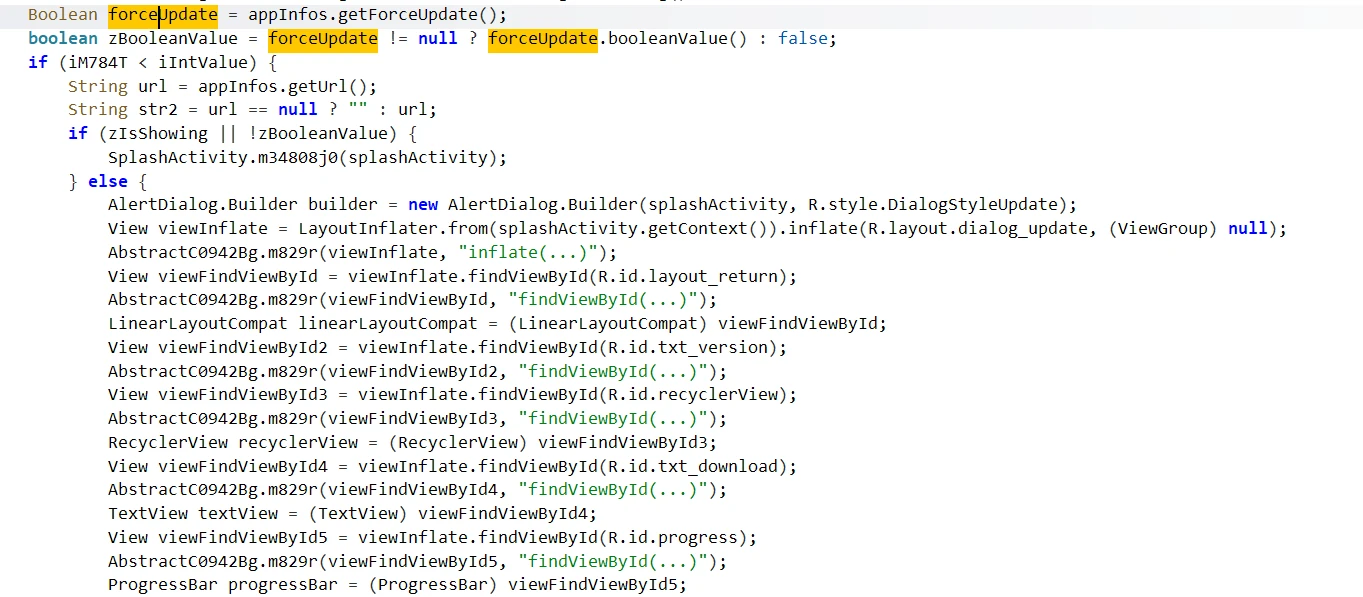Select the LayoutInflater class name
Viewport: 1363px width, 597px height.
coord(363,228)
